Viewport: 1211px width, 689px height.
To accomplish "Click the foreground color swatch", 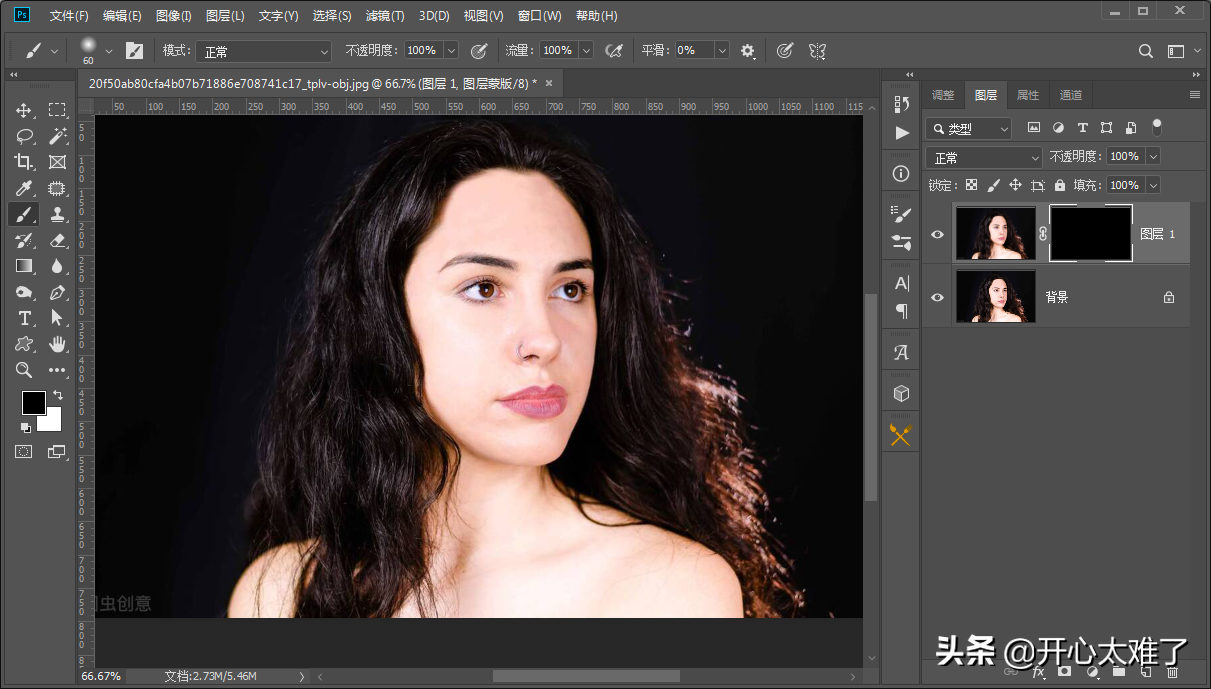I will (x=33, y=403).
